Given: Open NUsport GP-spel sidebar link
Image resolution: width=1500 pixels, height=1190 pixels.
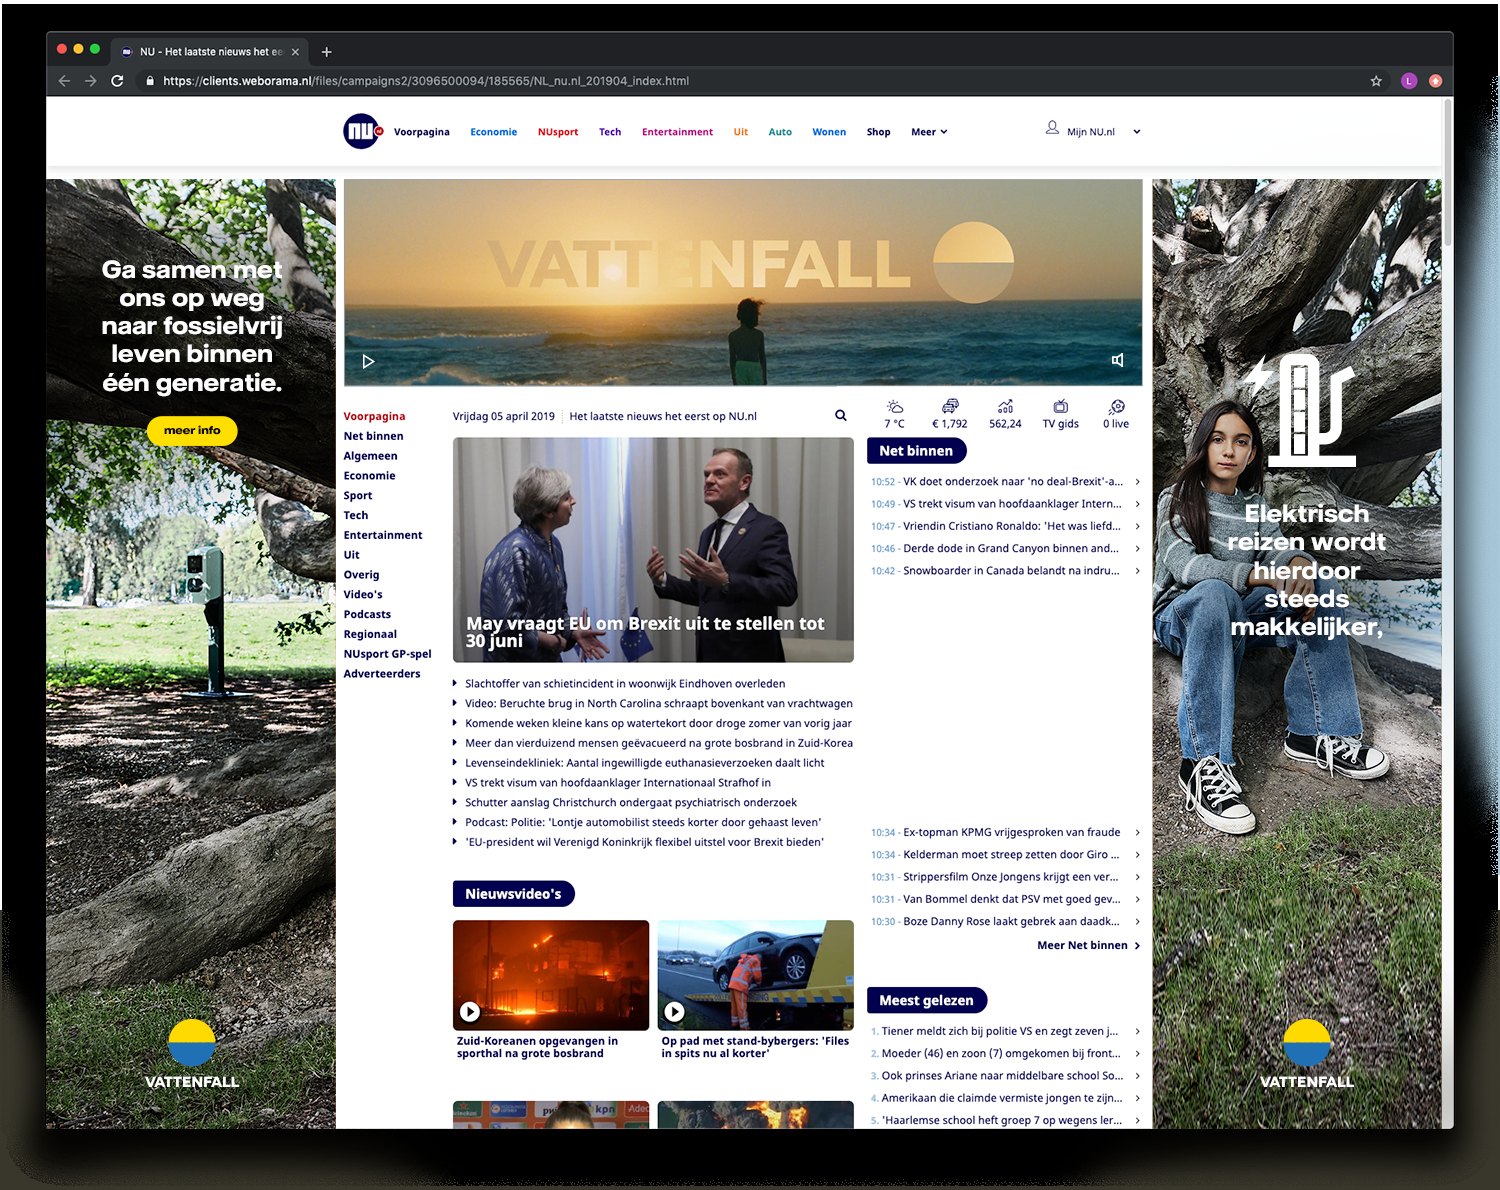Looking at the screenshot, I should [387, 654].
